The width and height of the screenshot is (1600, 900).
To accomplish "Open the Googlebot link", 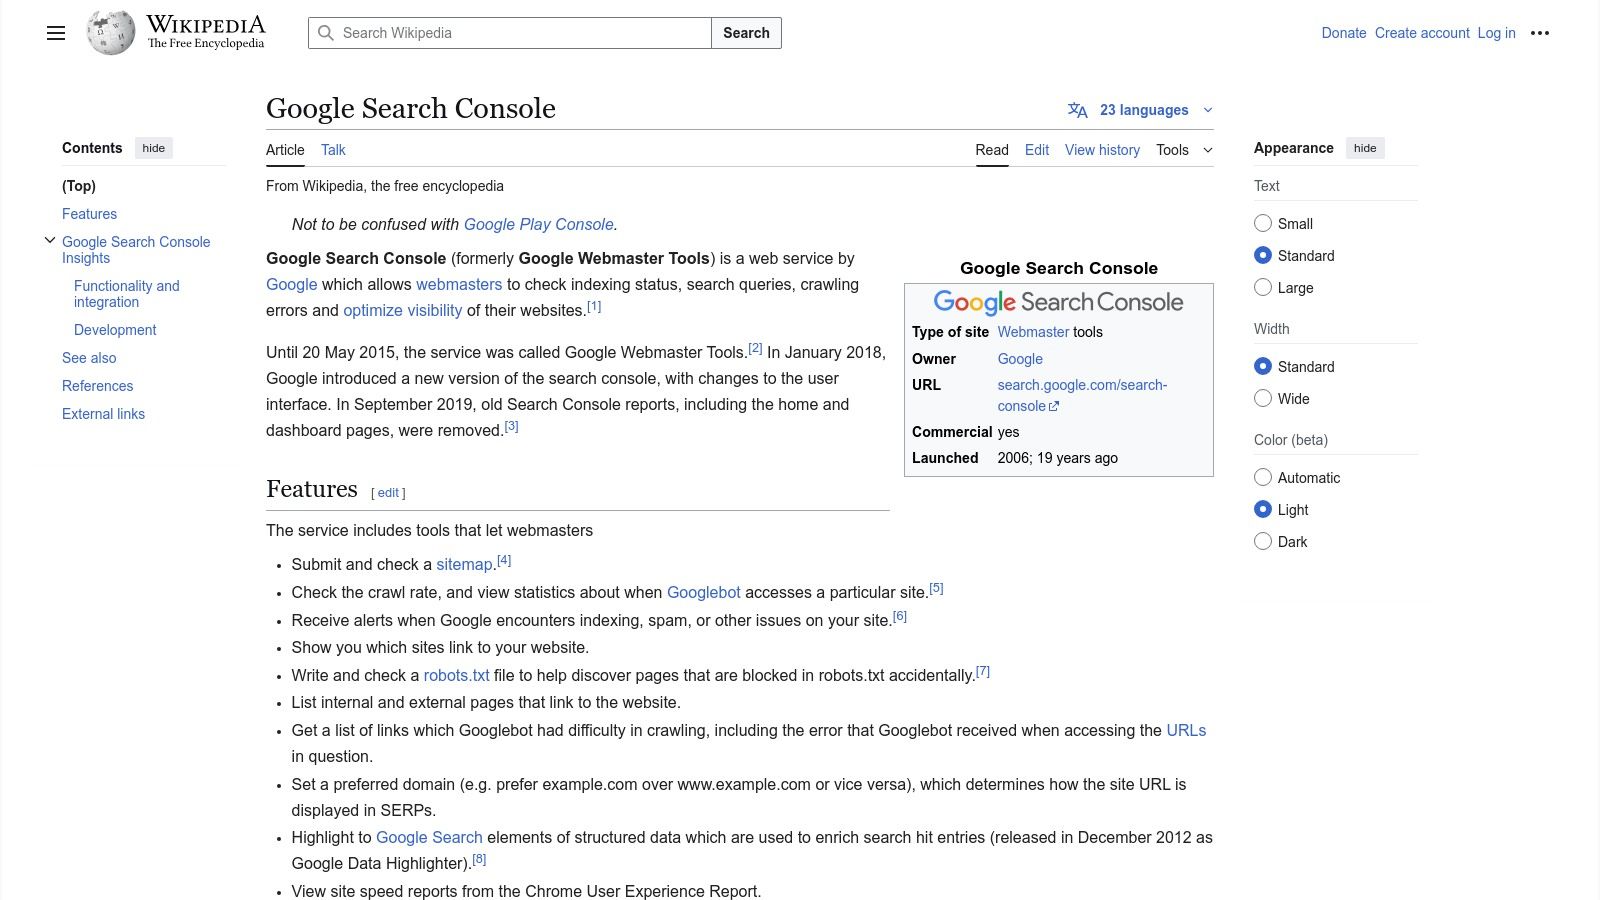I will pos(704,592).
